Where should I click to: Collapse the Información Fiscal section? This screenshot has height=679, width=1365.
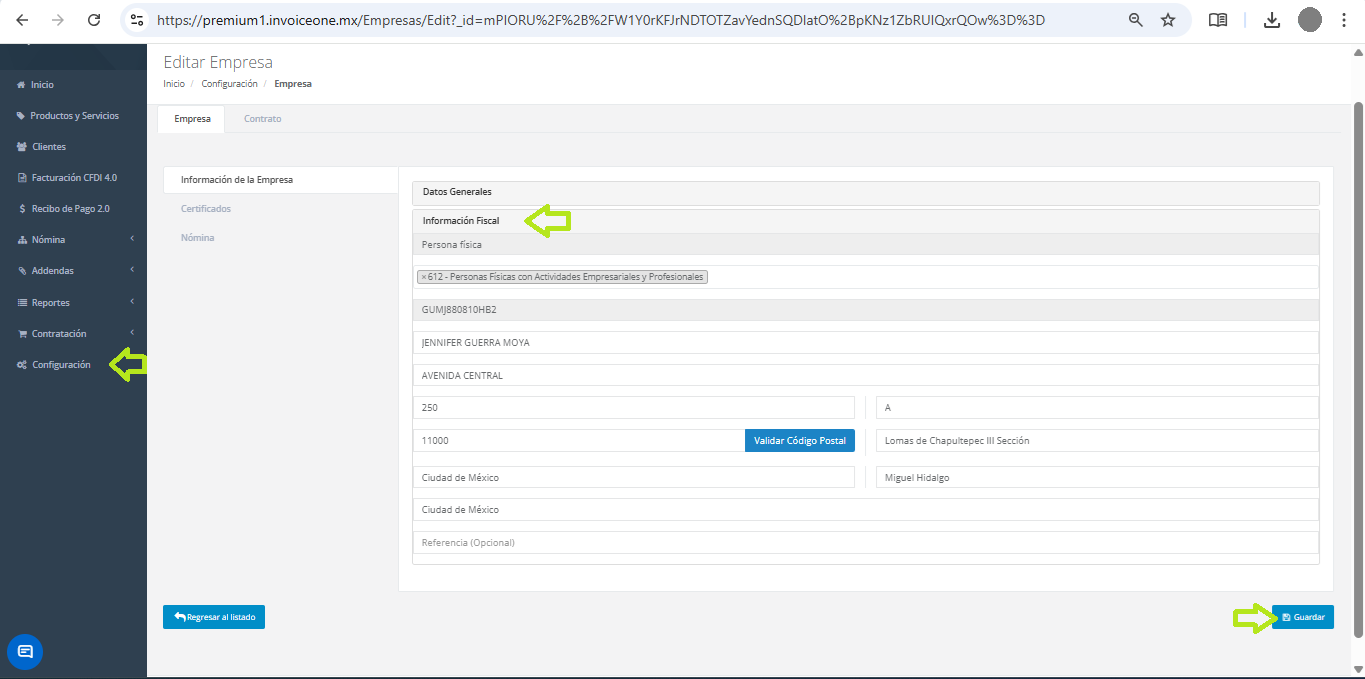[461, 221]
